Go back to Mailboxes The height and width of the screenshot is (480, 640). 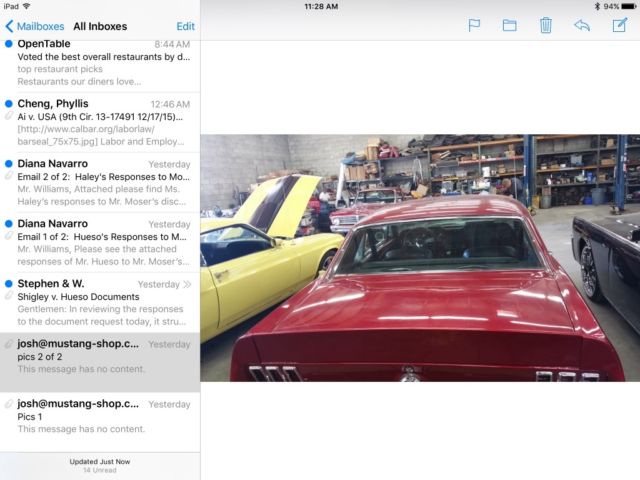click(35, 27)
